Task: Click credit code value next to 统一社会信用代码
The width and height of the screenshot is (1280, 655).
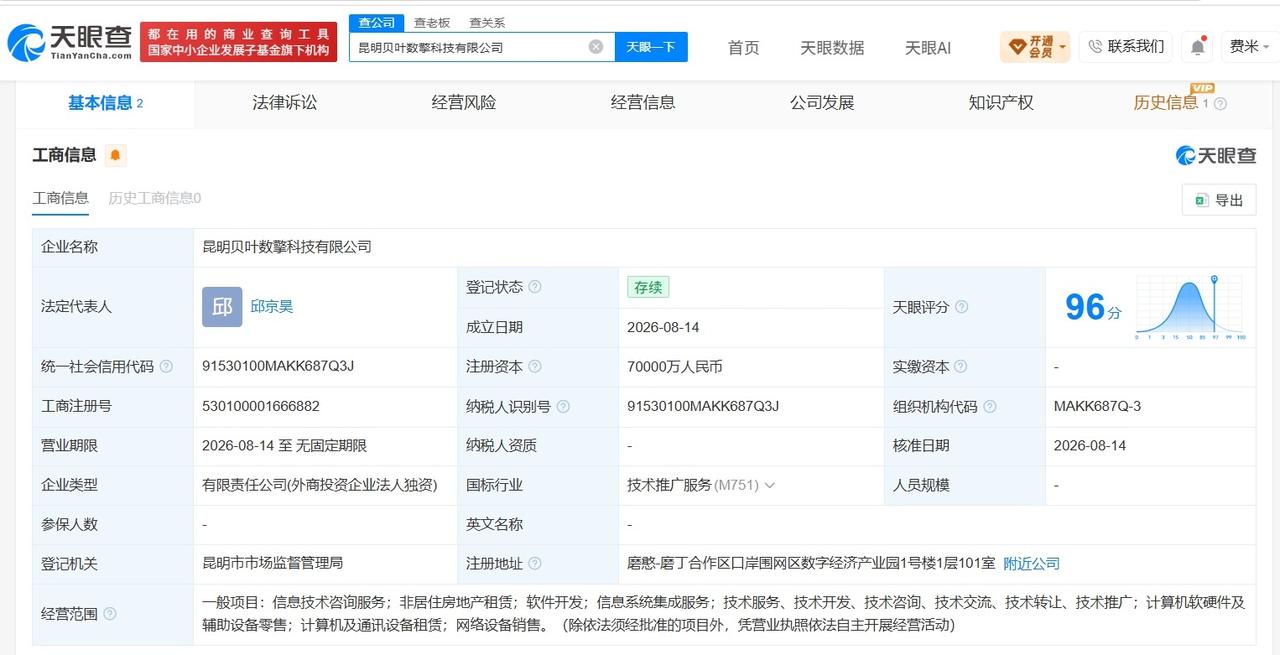Action: (x=278, y=367)
